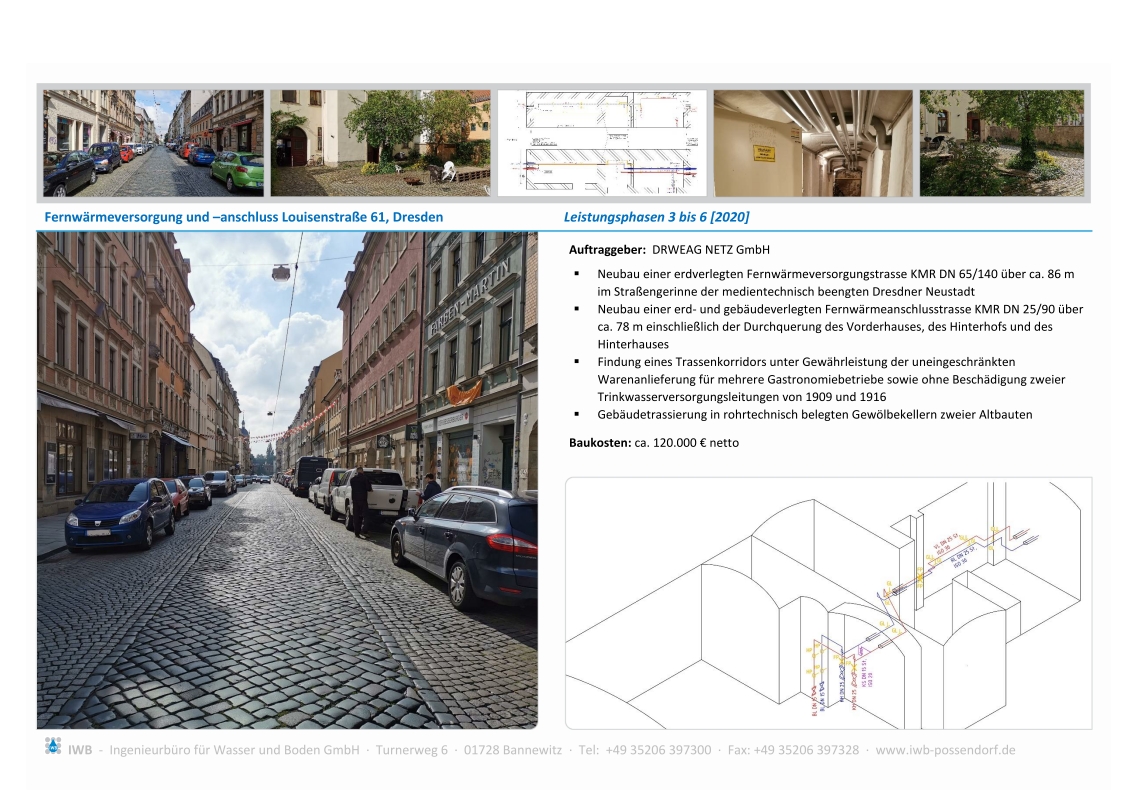The height and width of the screenshot is (794, 1123).
Task: Select the courtyard archway thumbnail
Action: pyautogui.click(x=380, y=143)
